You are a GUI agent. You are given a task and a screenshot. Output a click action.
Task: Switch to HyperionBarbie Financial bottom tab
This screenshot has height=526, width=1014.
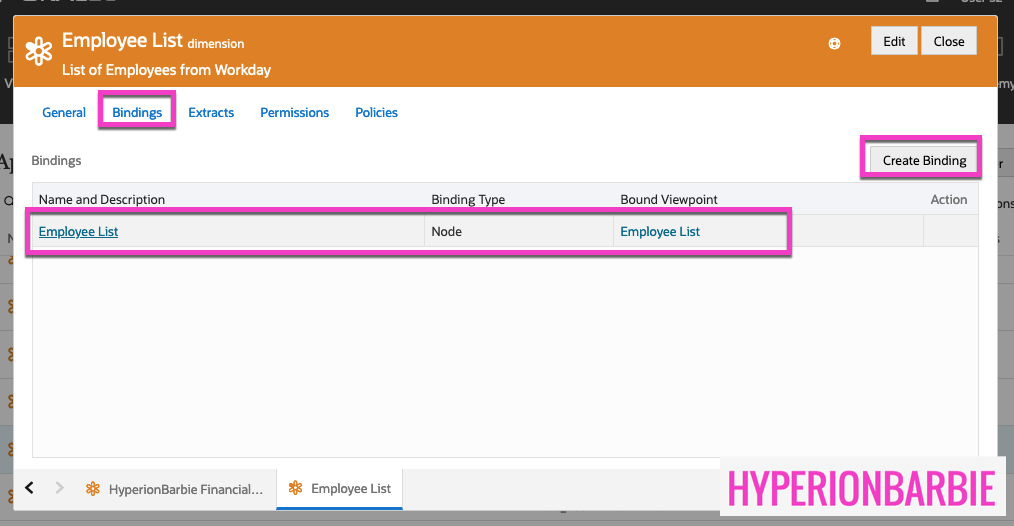tap(186, 489)
